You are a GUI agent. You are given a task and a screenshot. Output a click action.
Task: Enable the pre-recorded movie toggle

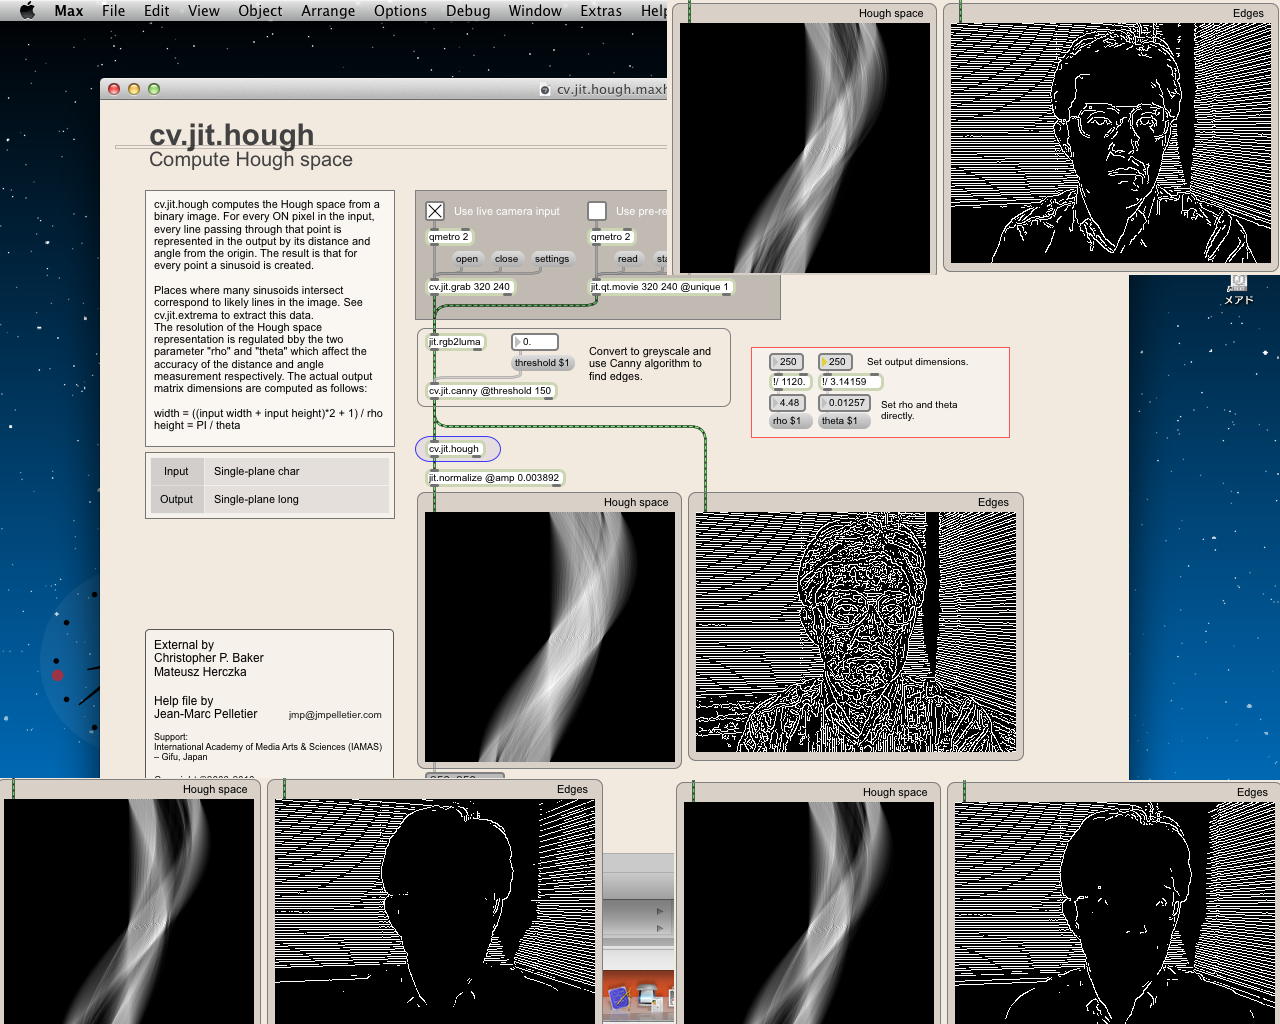[597, 211]
